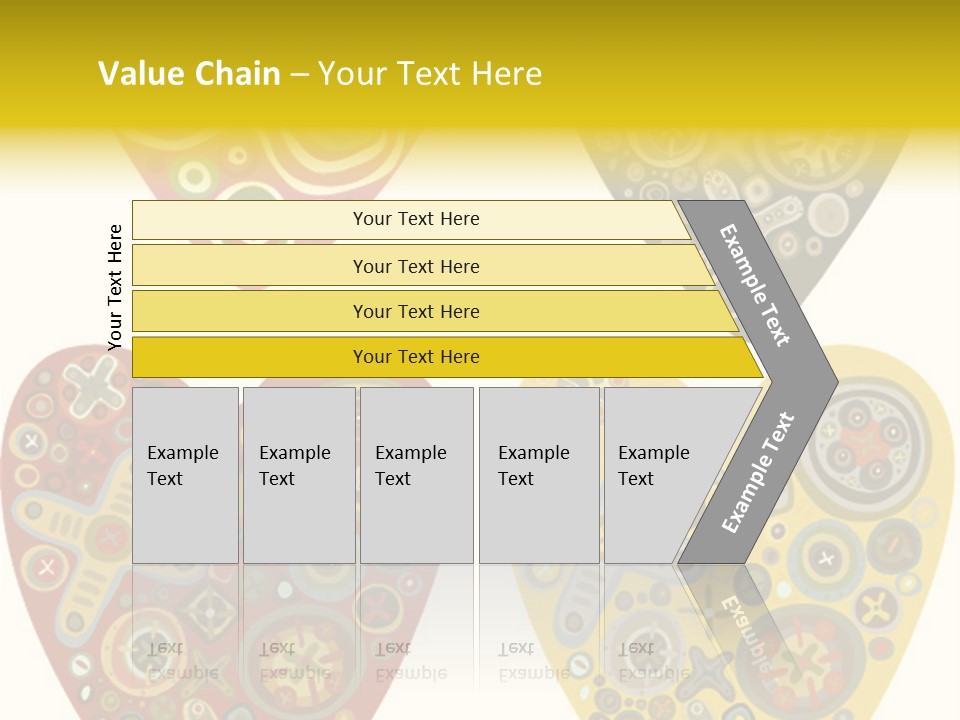960x720 pixels.
Task: Select the vertical "Your Text Here" side label
Action: (115, 287)
